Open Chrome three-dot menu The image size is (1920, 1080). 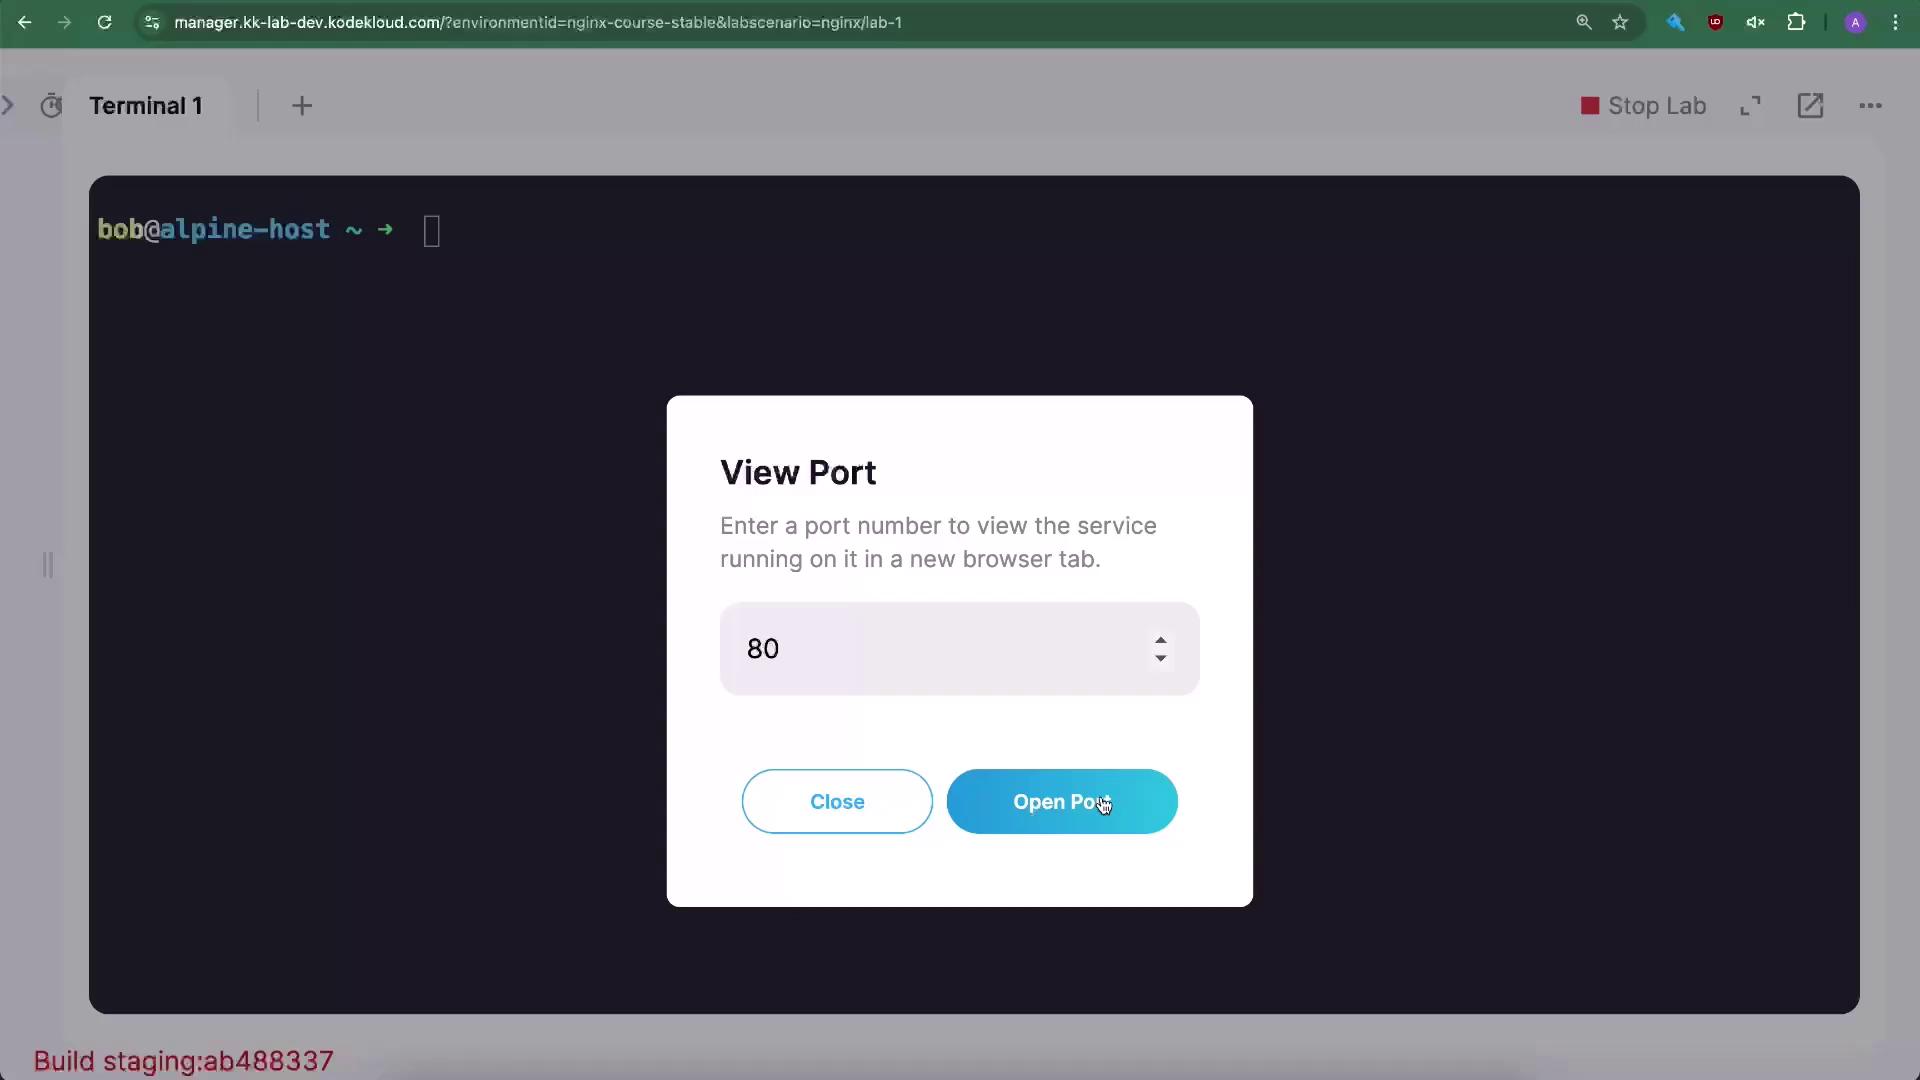tap(1895, 22)
